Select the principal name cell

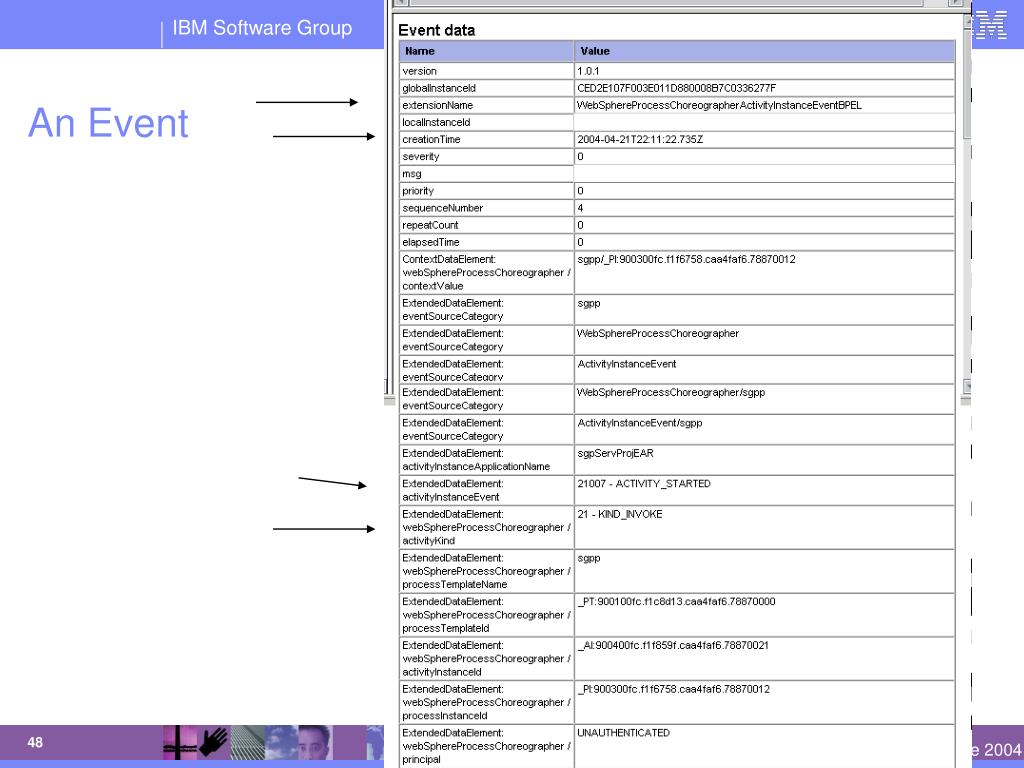coord(487,746)
